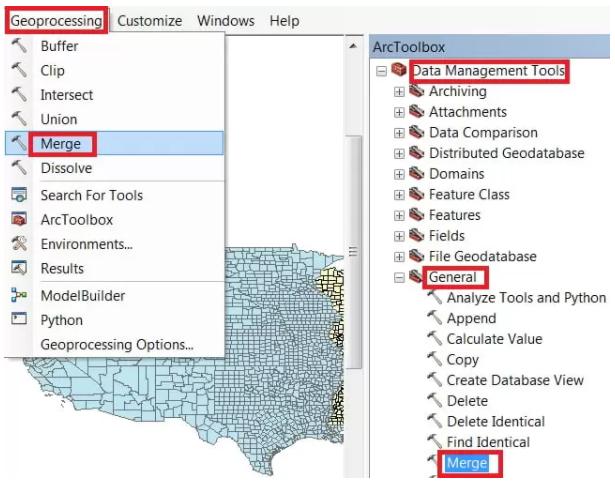The width and height of the screenshot is (615, 486).
Task: Open Geoprocessing Options... from the Geoprocessing menu
Action: point(115,344)
